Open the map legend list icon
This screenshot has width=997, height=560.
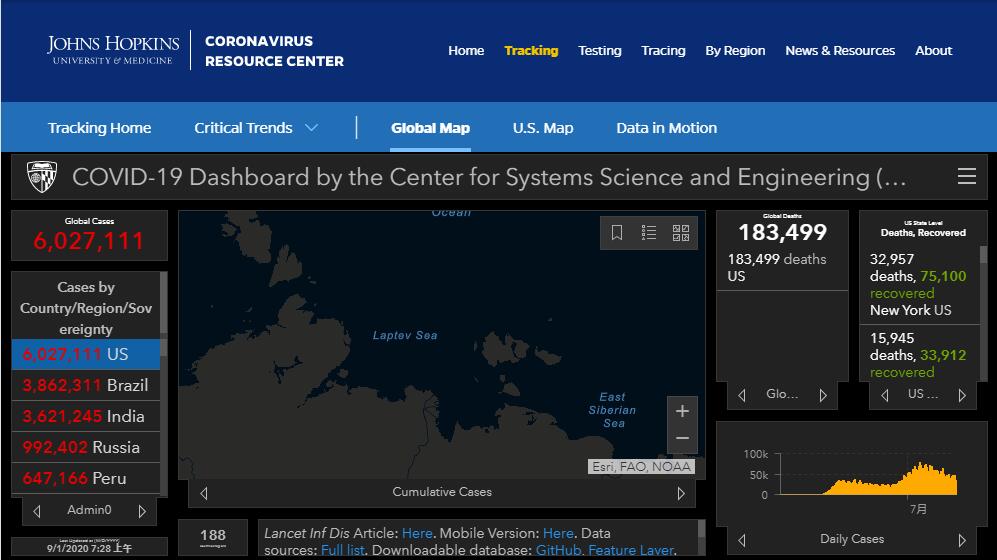(x=649, y=233)
